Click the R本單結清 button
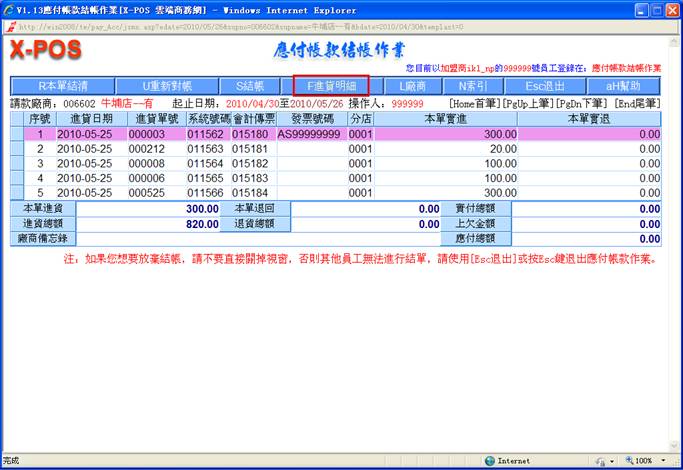 tap(56, 86)
